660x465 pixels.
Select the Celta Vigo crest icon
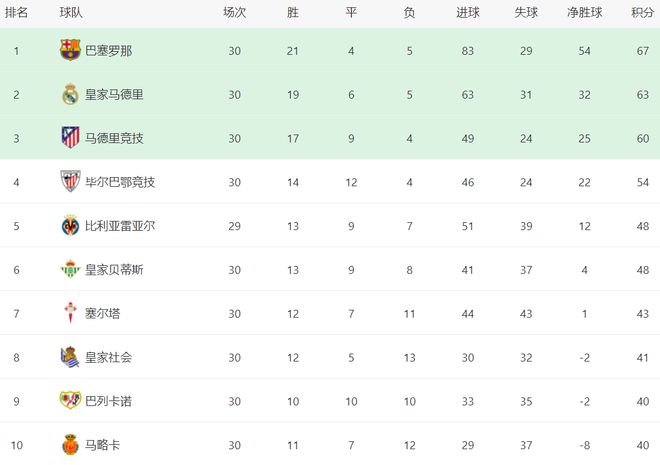point(70,313)
